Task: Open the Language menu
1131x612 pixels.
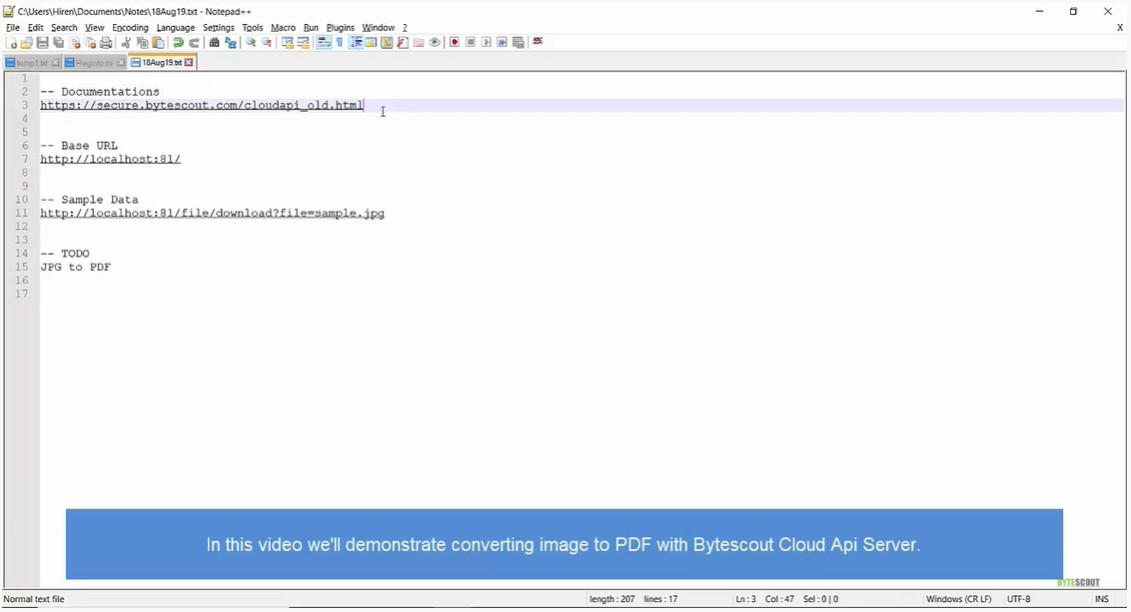Action: pos(175,27)
